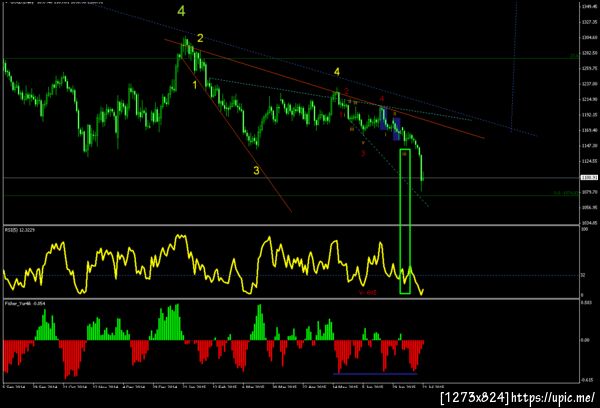
Task: Click the 1079.70 price axis value
Action: 589,192
